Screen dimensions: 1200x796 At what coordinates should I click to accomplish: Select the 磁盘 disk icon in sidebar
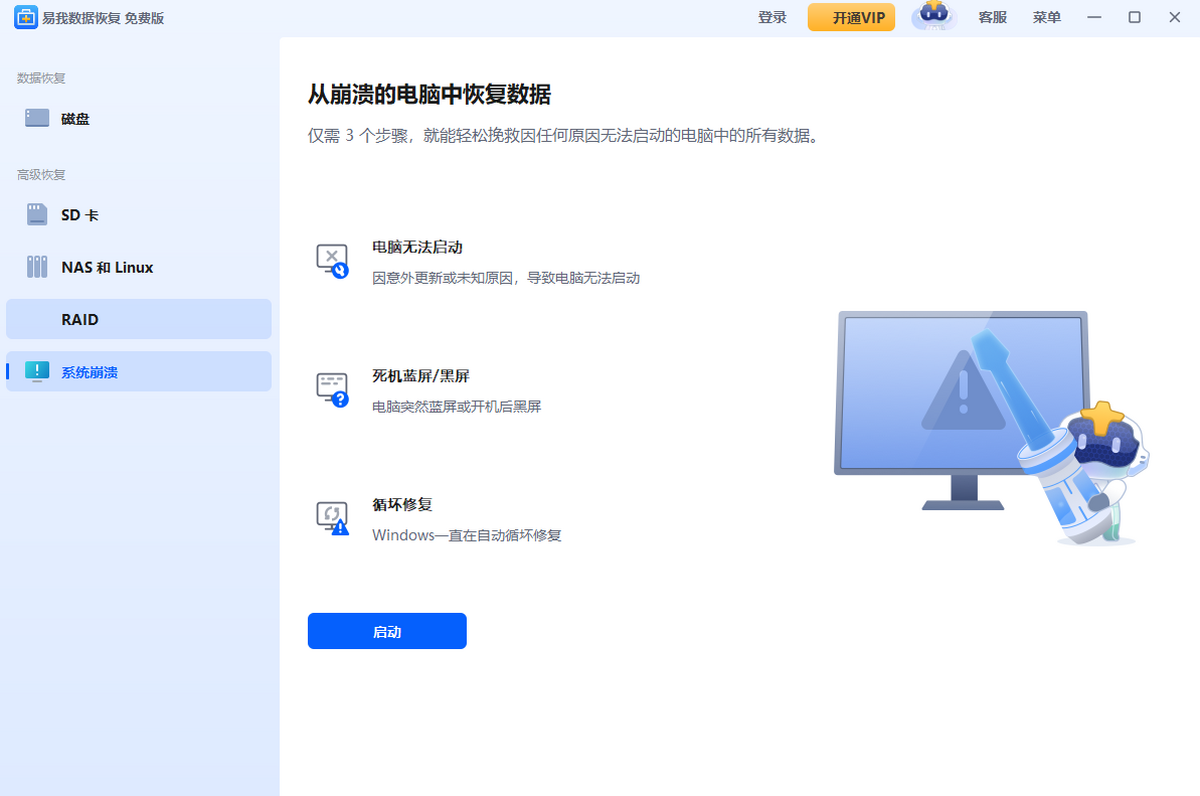[x=37, y=118]
